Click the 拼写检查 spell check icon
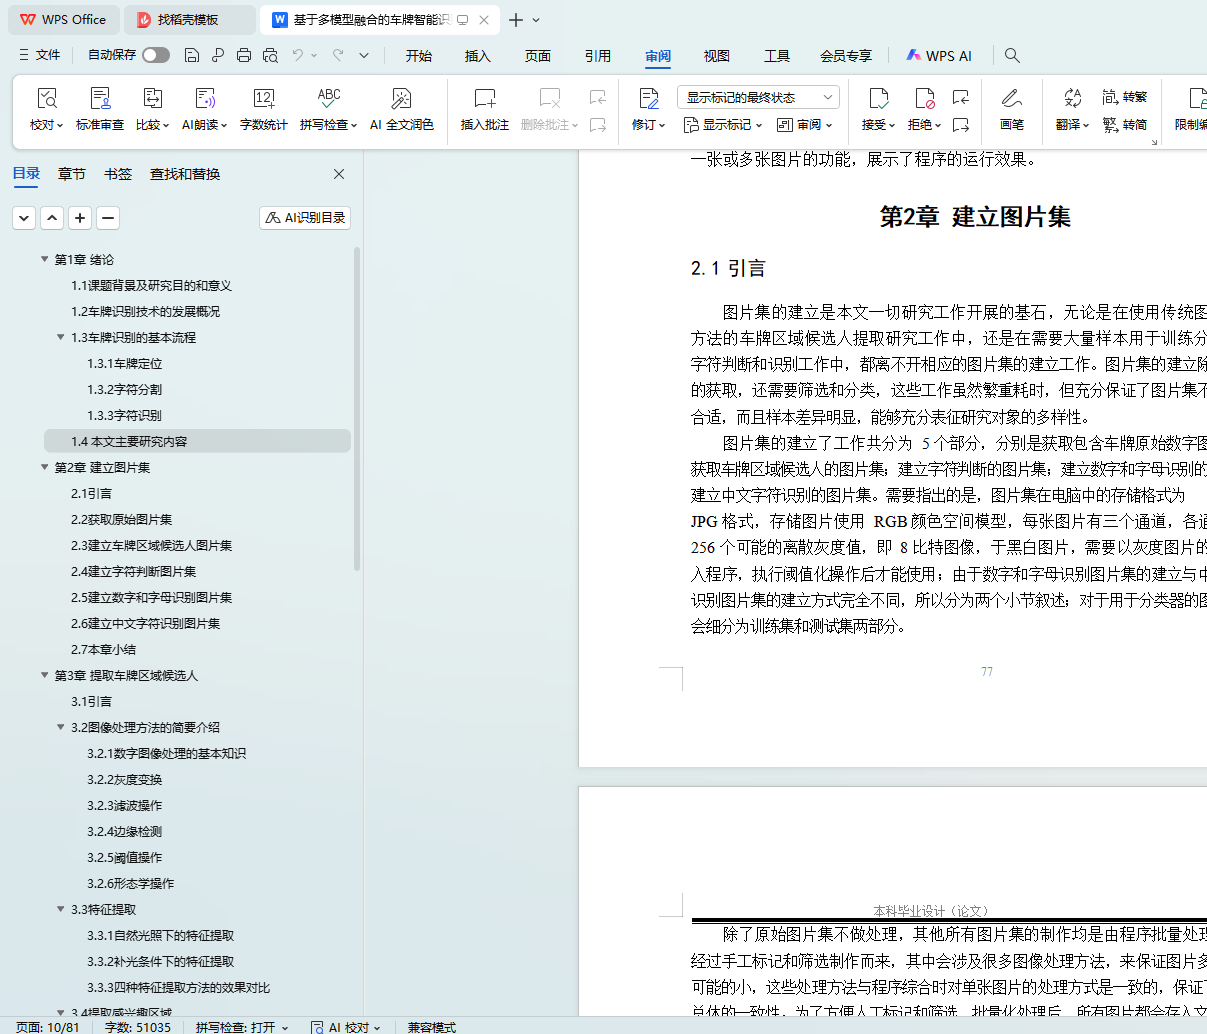 pyautogui.click(x=328, y=100)
